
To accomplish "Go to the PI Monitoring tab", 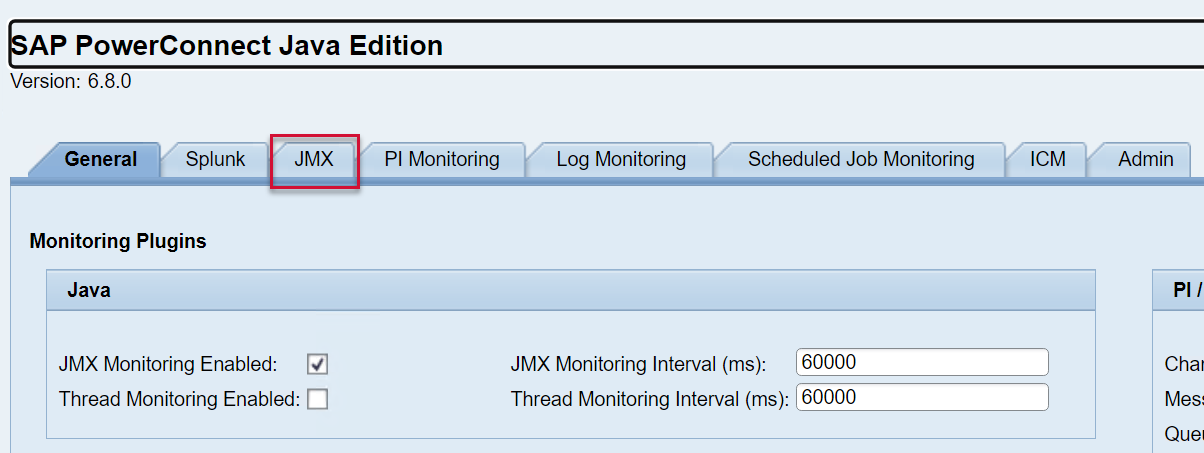I will 442,159.
